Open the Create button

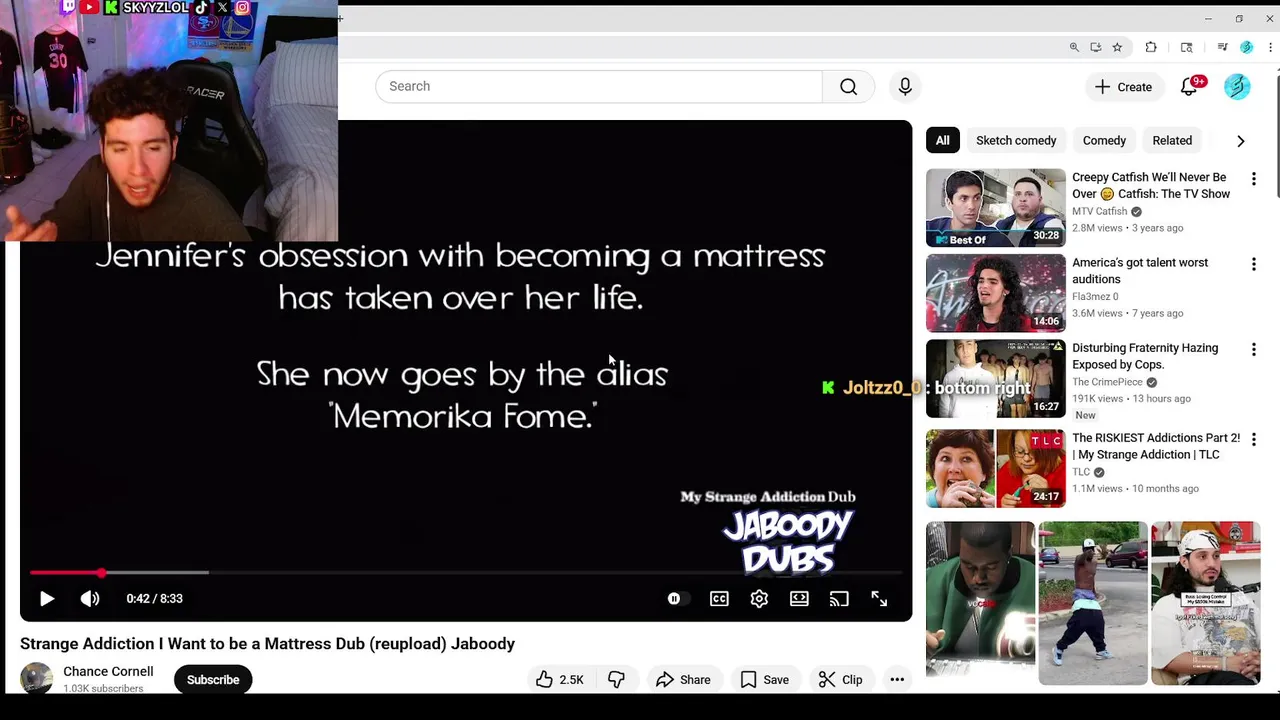[1123, 87]
